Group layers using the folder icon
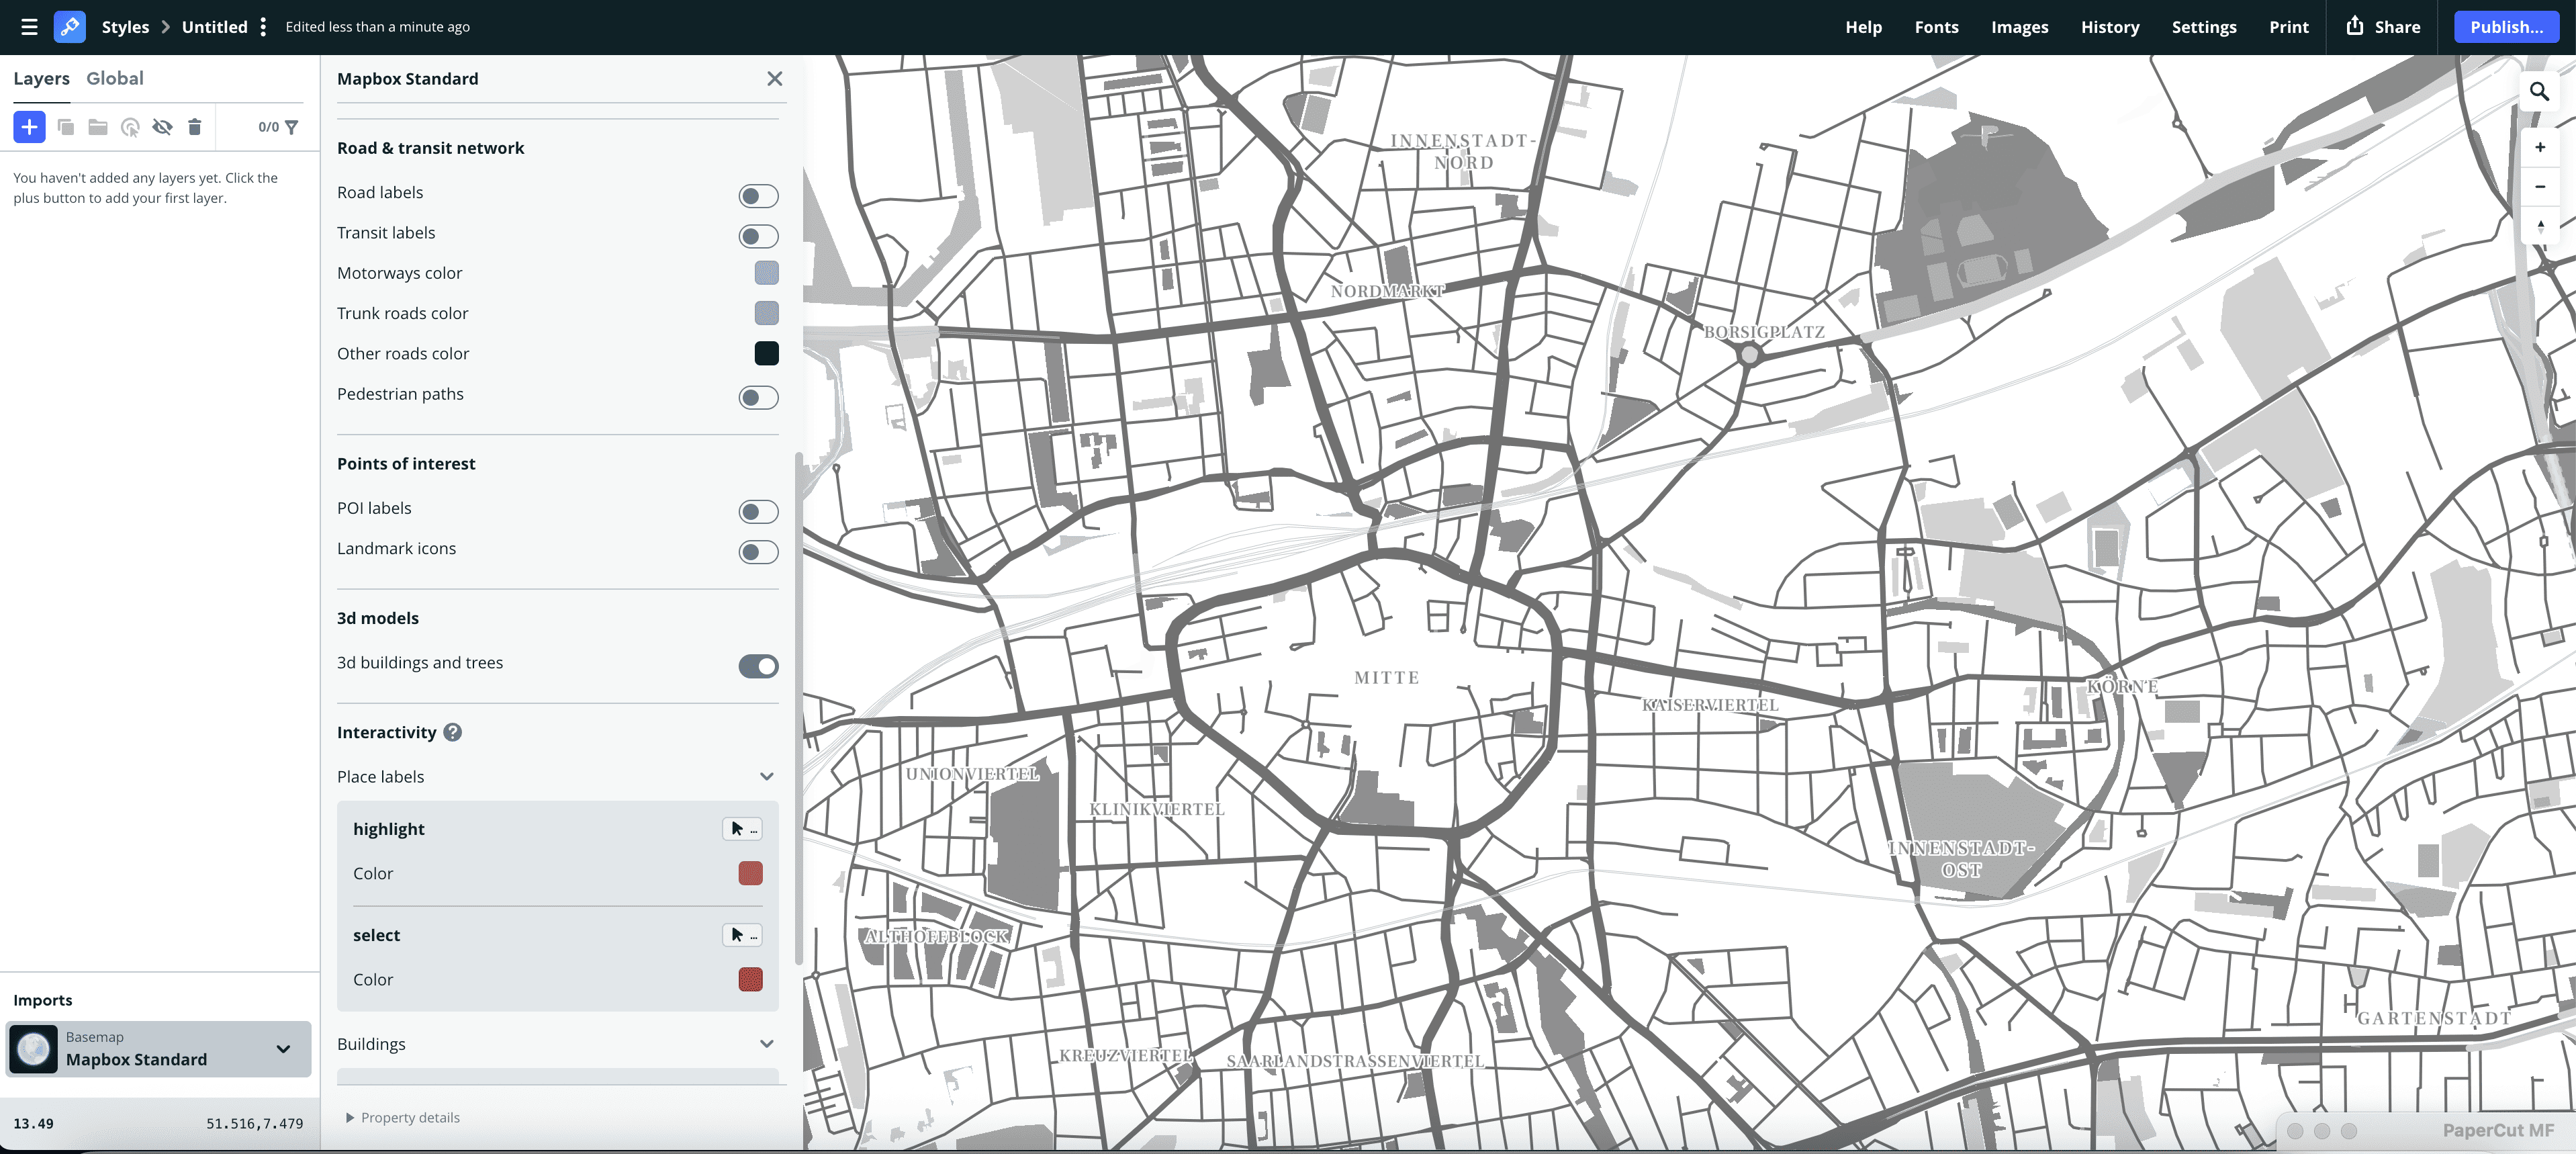The width and height of the screenshot is (2576, 1154). 97,127
